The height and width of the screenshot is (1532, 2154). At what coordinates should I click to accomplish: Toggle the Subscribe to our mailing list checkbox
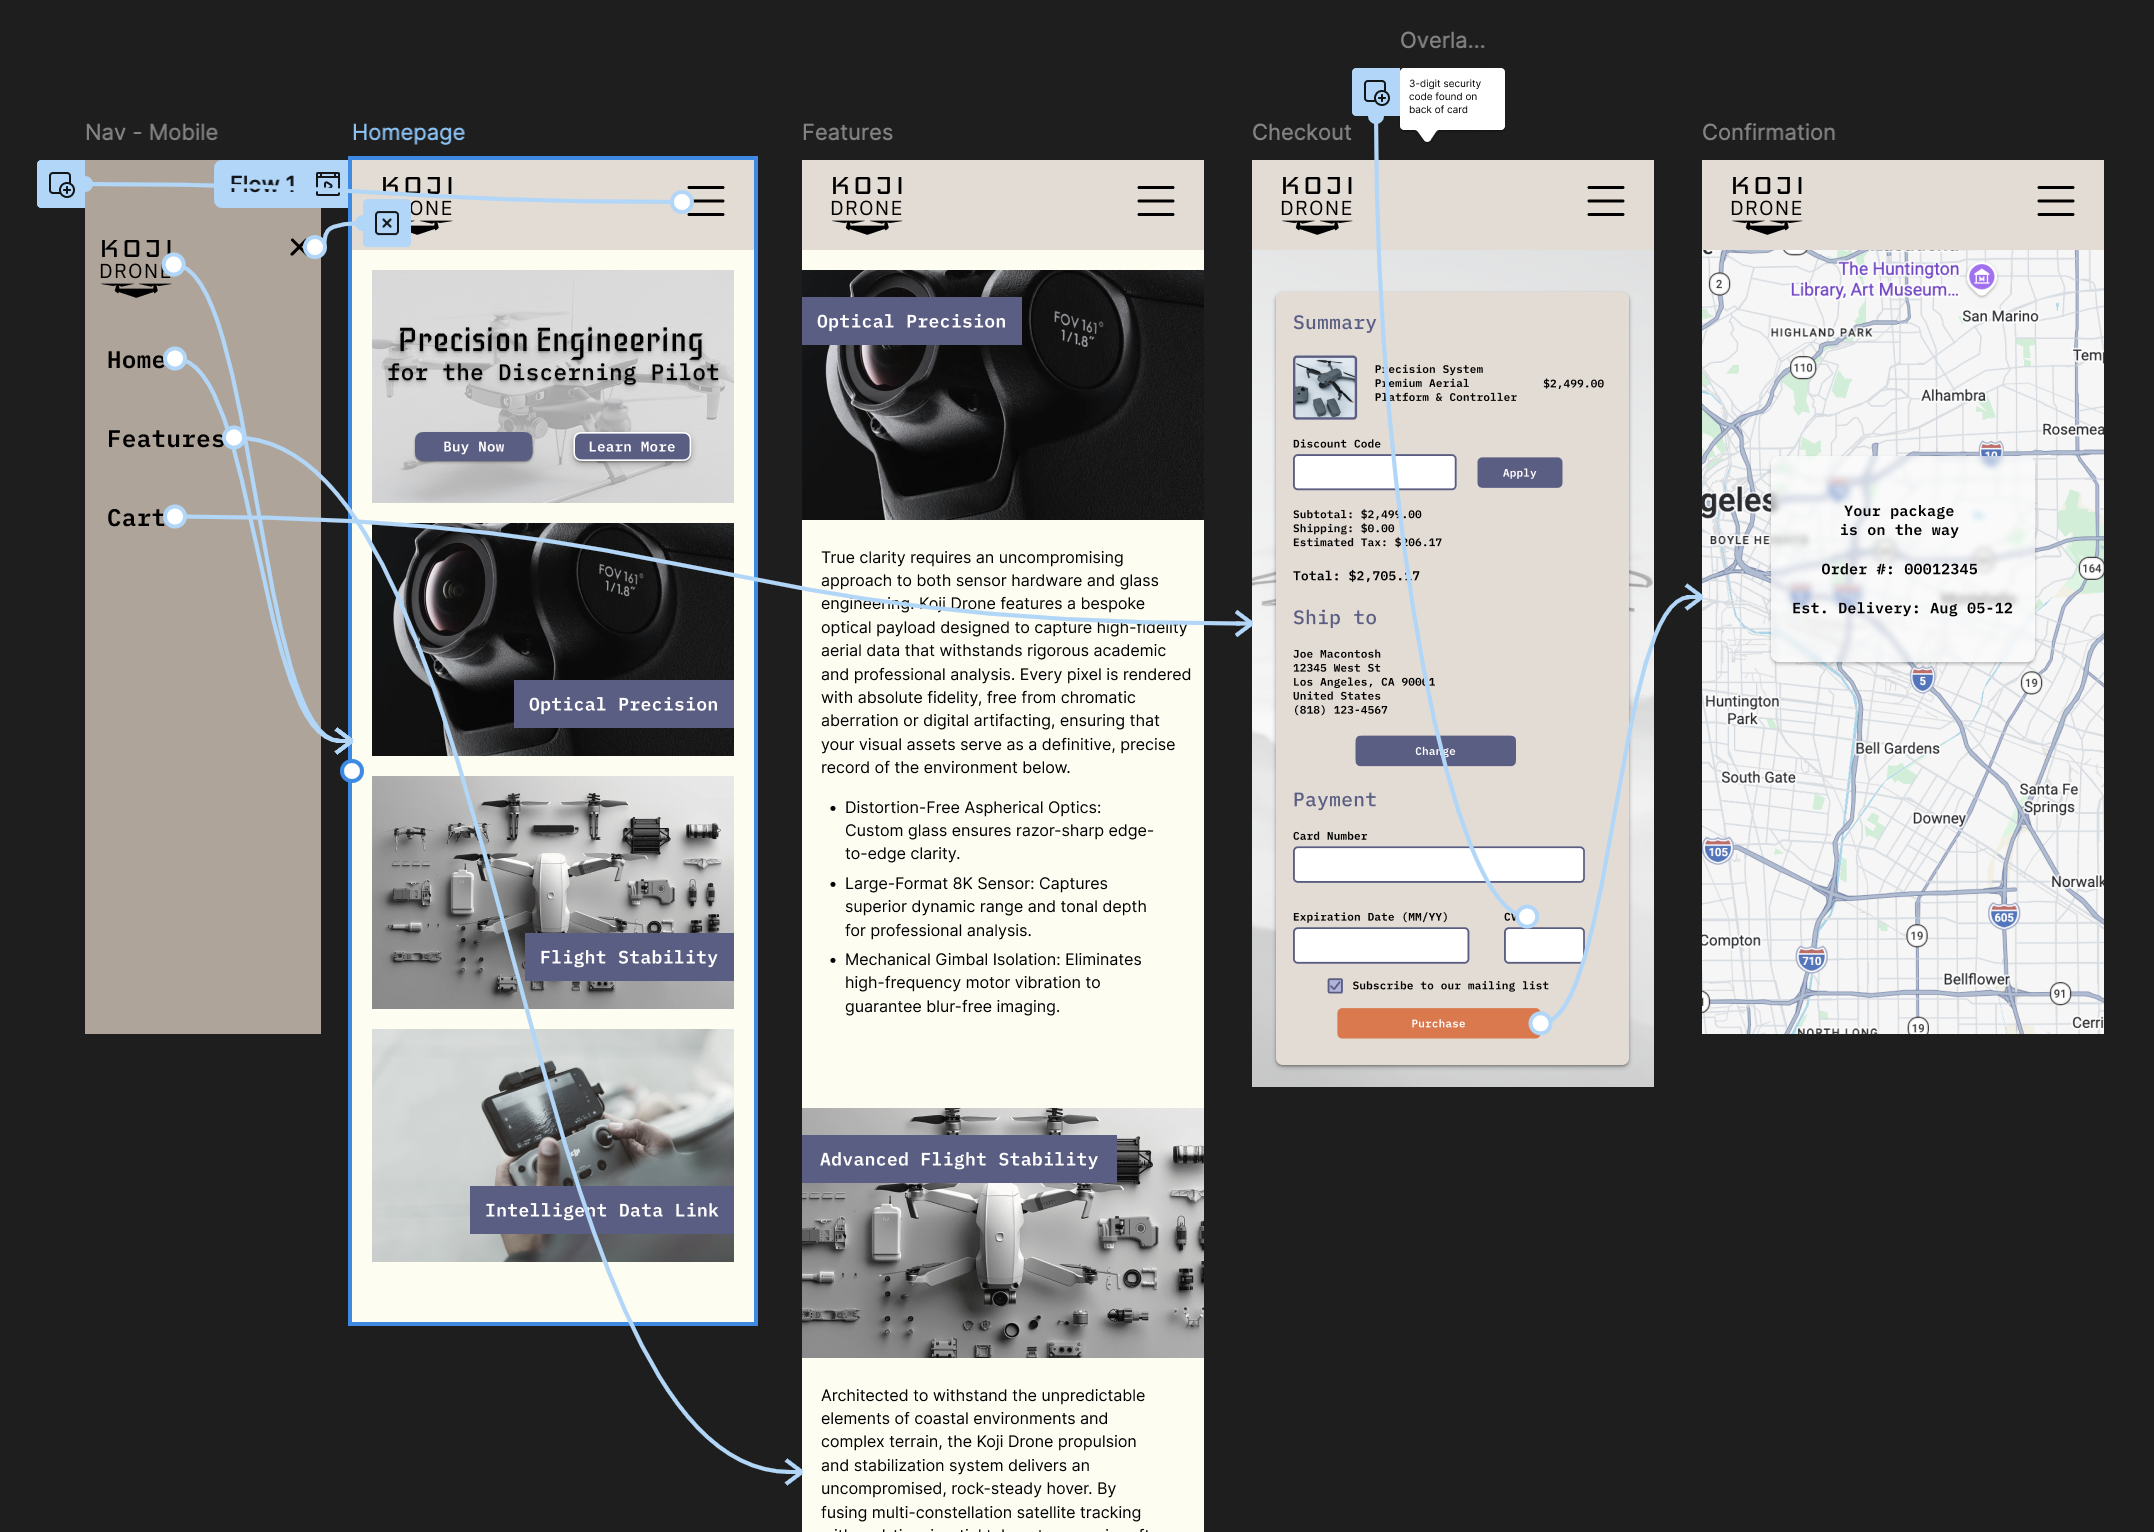tap(1335, 986)
